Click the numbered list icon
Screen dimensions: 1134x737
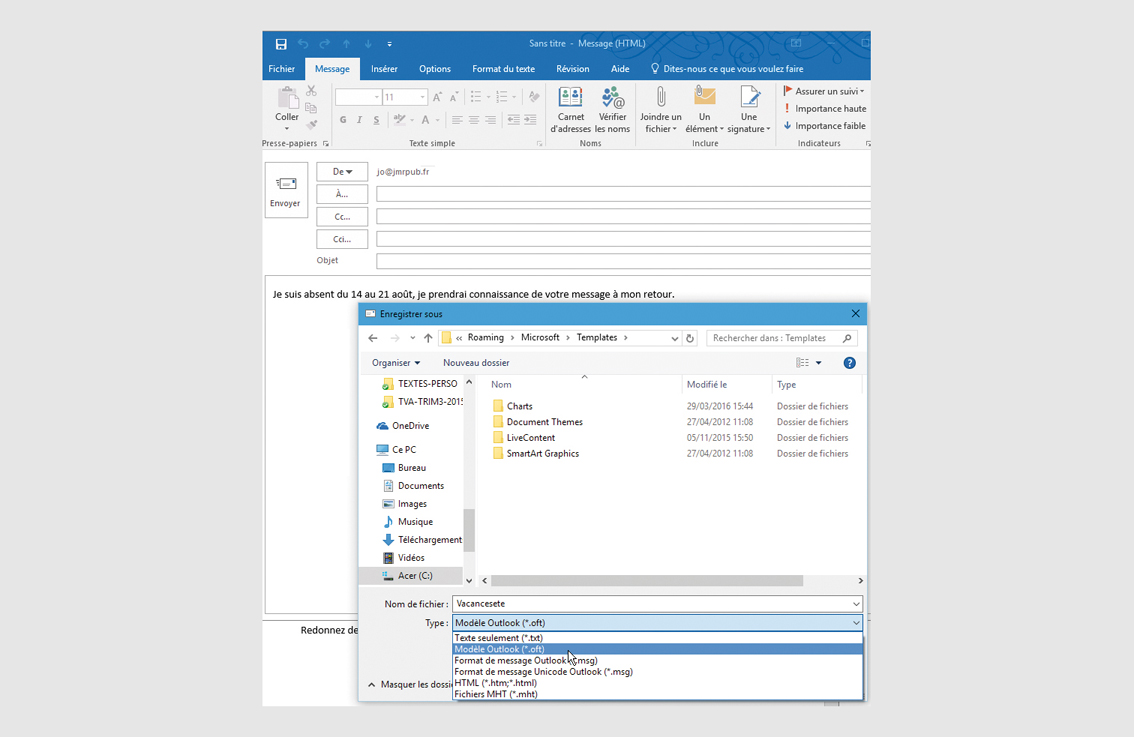point(502,97)
